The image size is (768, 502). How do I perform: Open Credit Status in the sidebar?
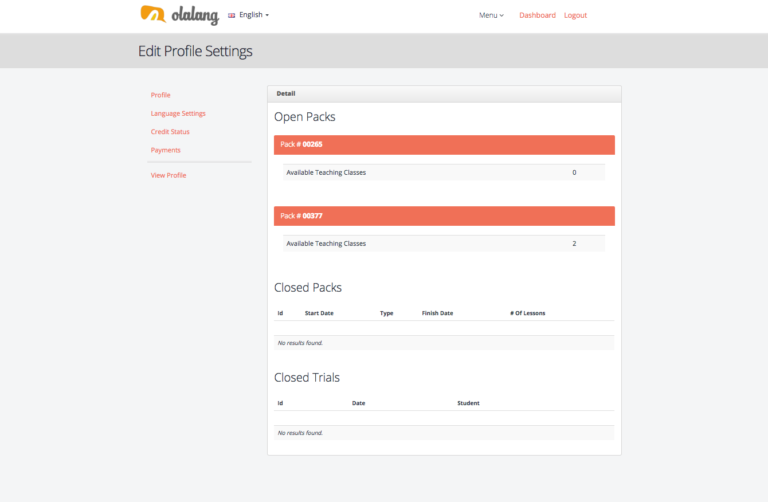click(170, 131)
